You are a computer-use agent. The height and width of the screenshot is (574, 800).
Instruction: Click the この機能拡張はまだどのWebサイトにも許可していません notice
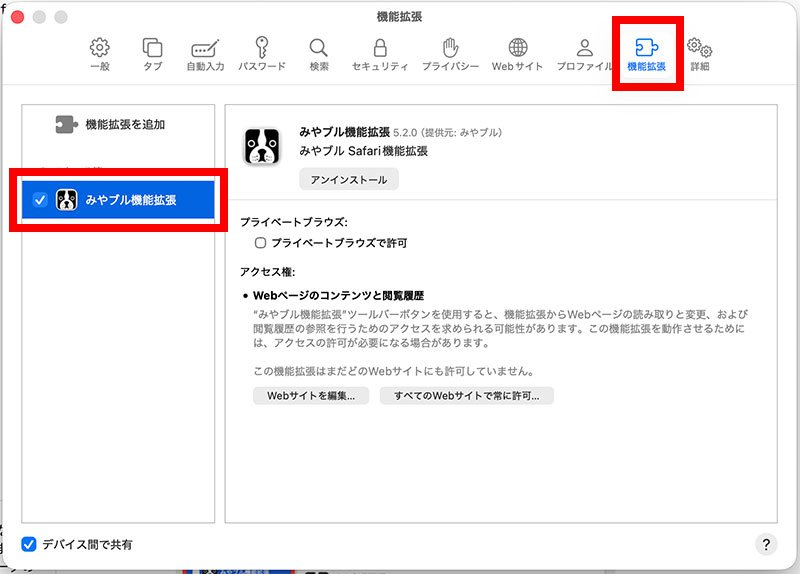[394, 371]
